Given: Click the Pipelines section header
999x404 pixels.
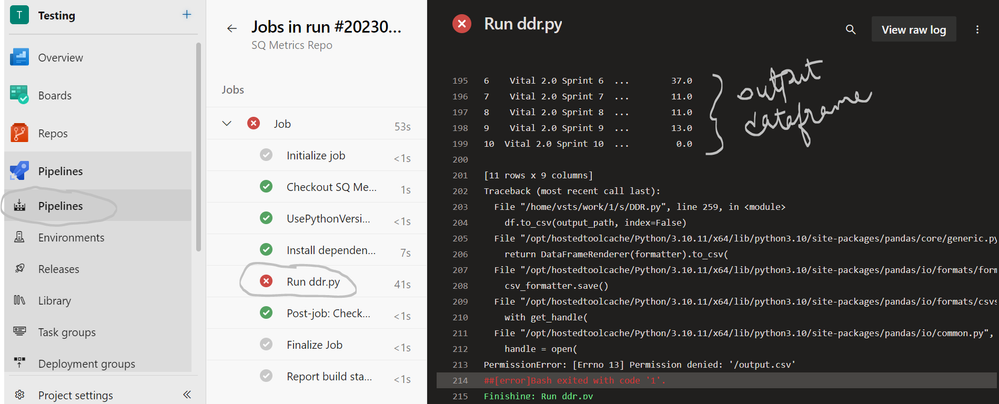Looking at the screenshot, I should point(60,171).
